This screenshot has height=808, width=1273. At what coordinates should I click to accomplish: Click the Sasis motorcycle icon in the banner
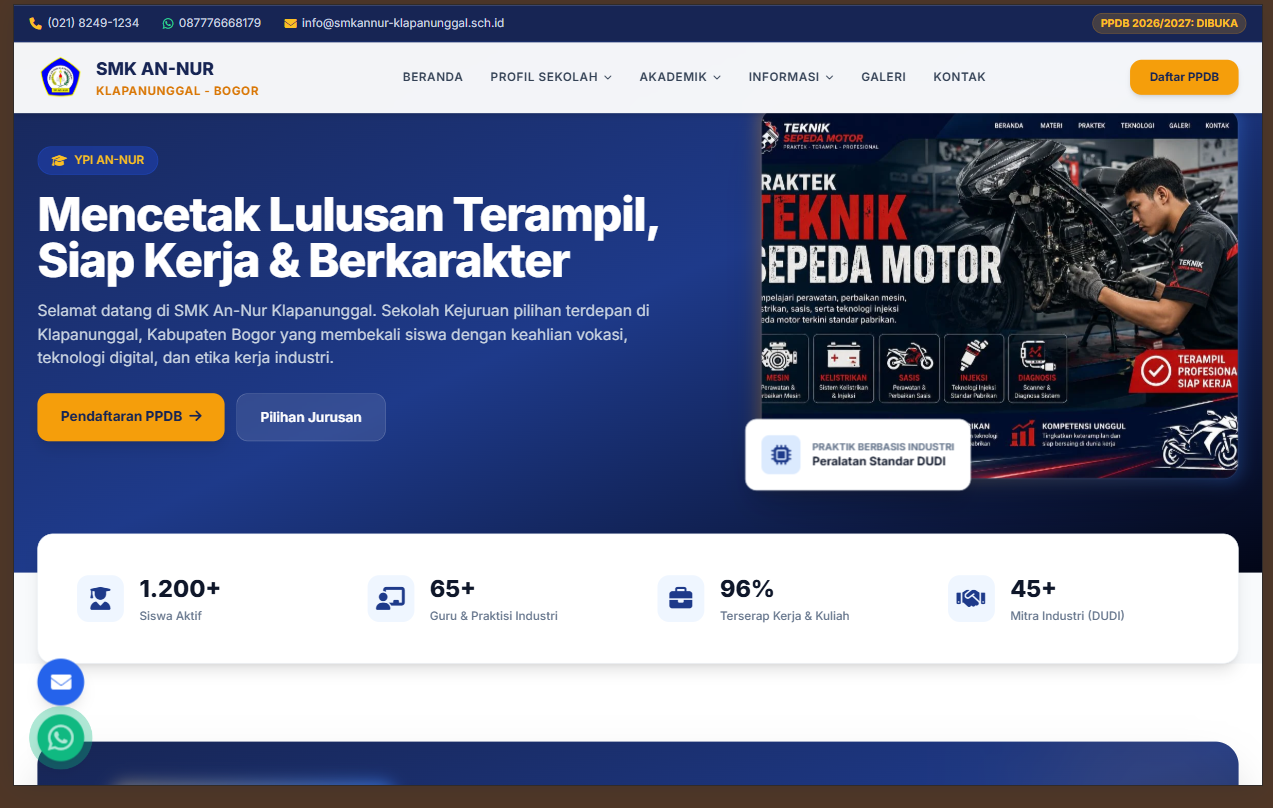pyautogui.click(x=909, y=357)
